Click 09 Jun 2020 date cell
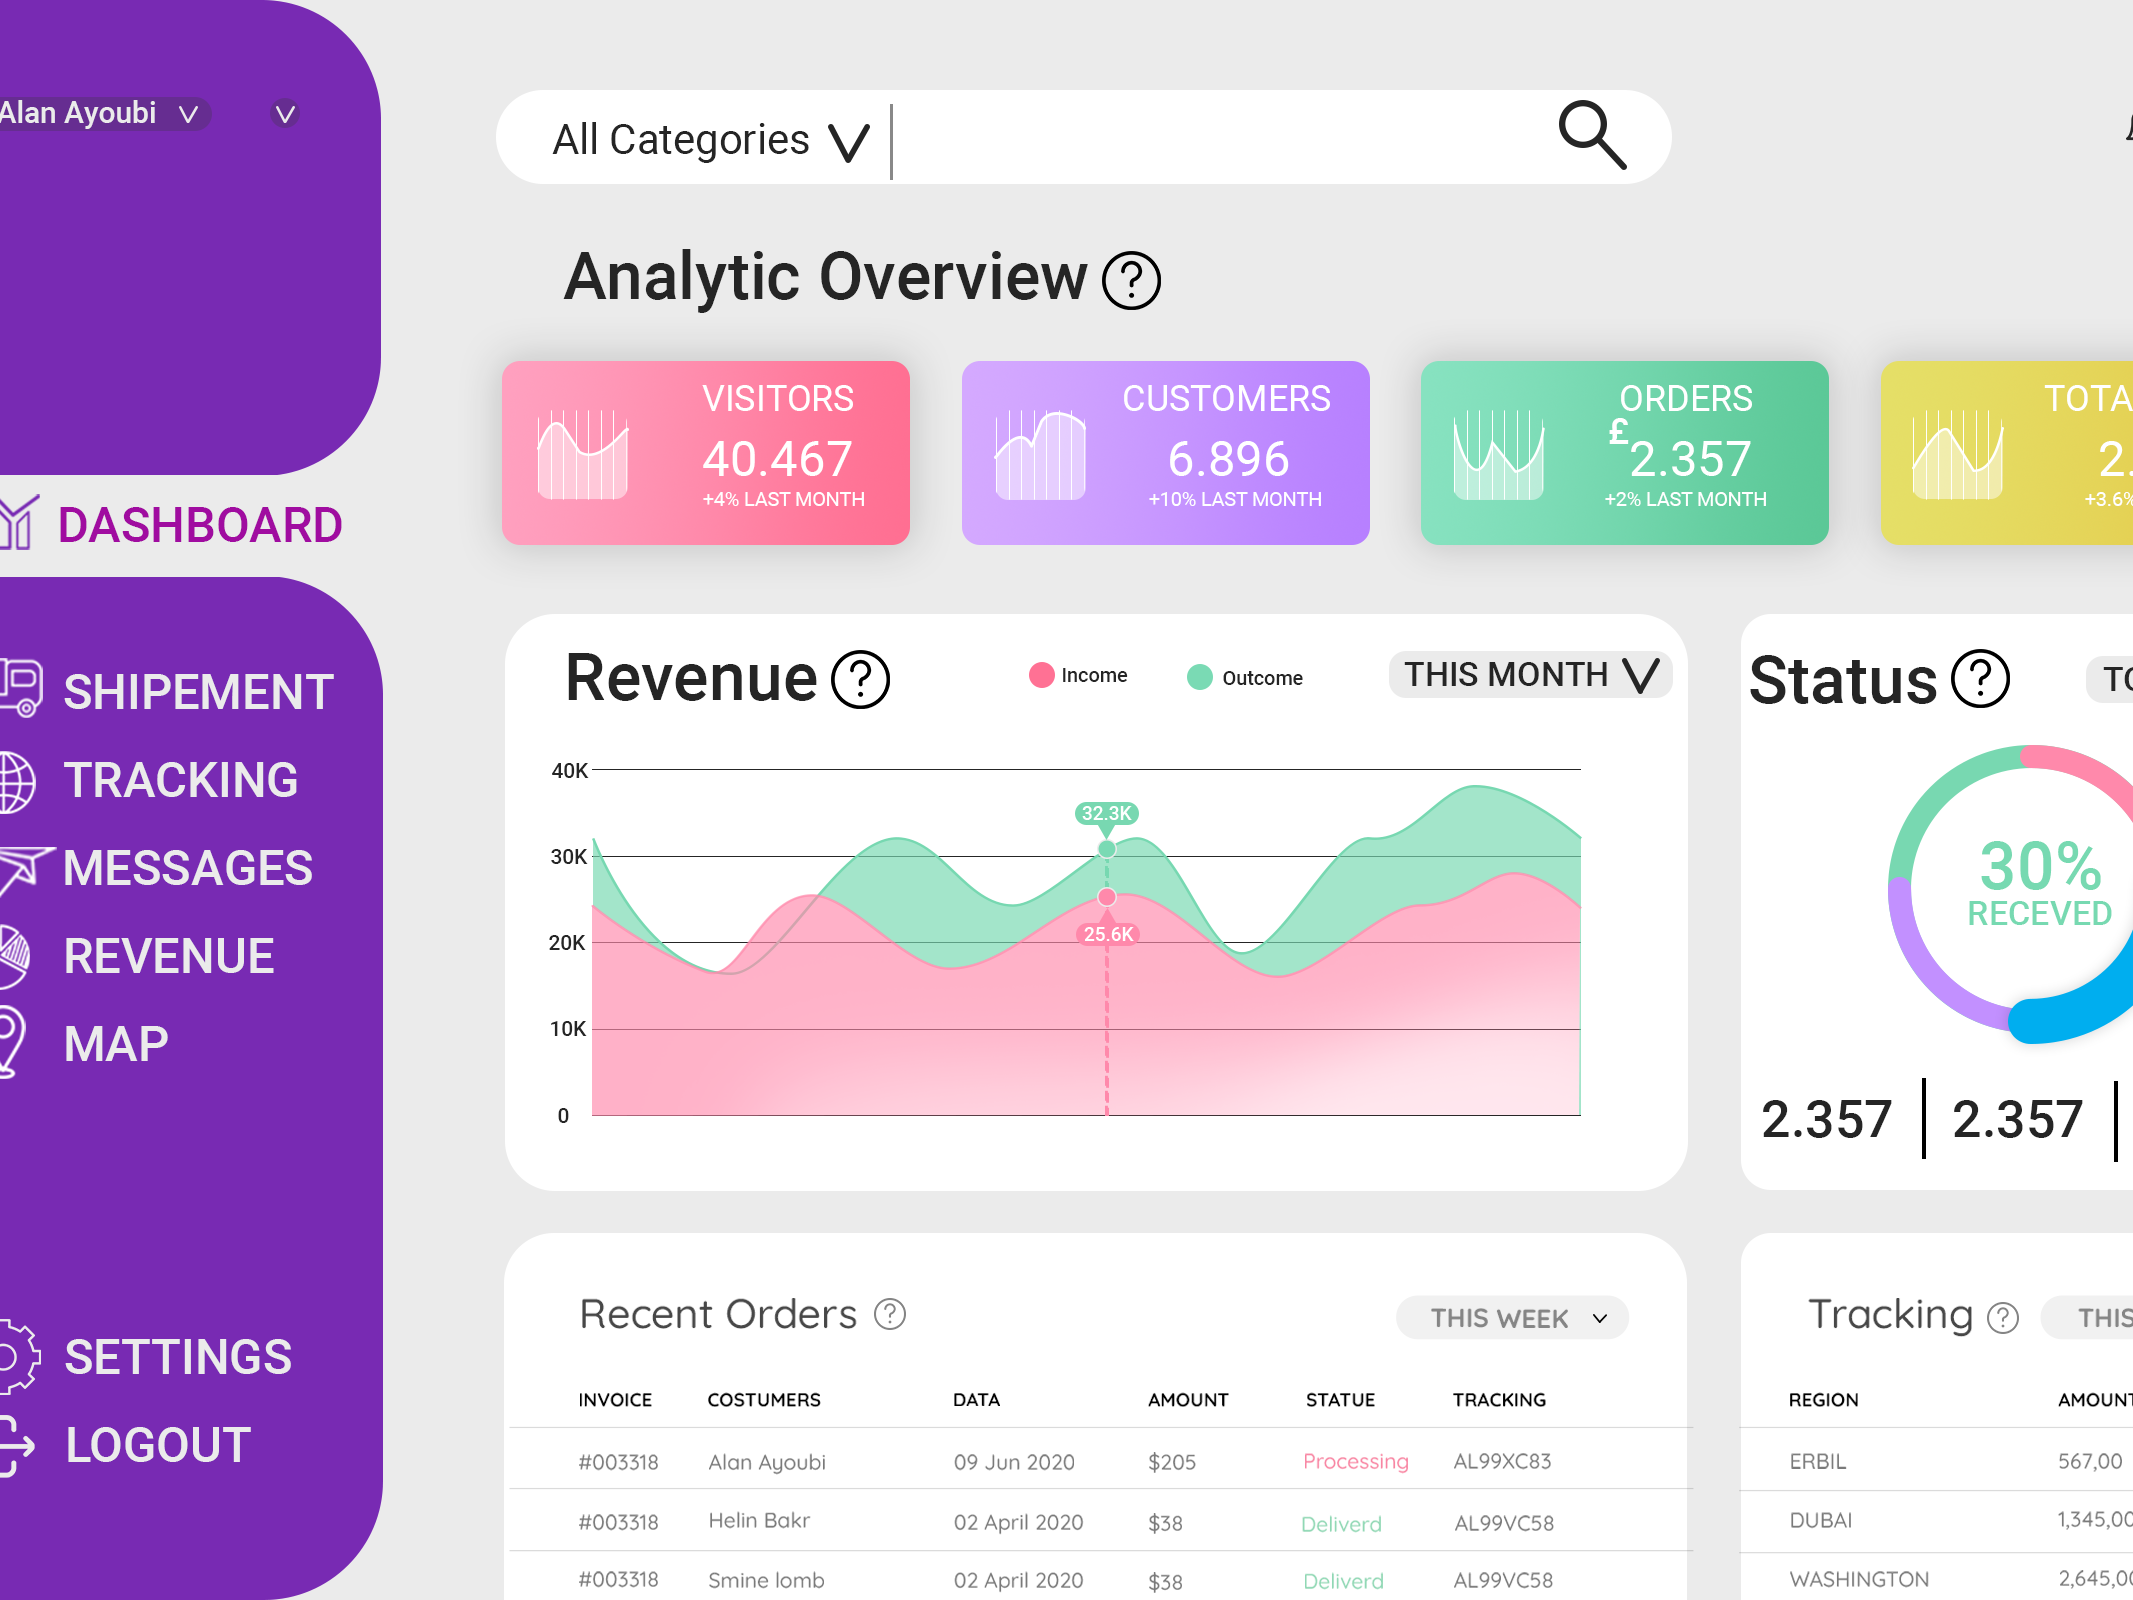The width and height of the screenshot is (2133, 1600). coord(1014,1462)
